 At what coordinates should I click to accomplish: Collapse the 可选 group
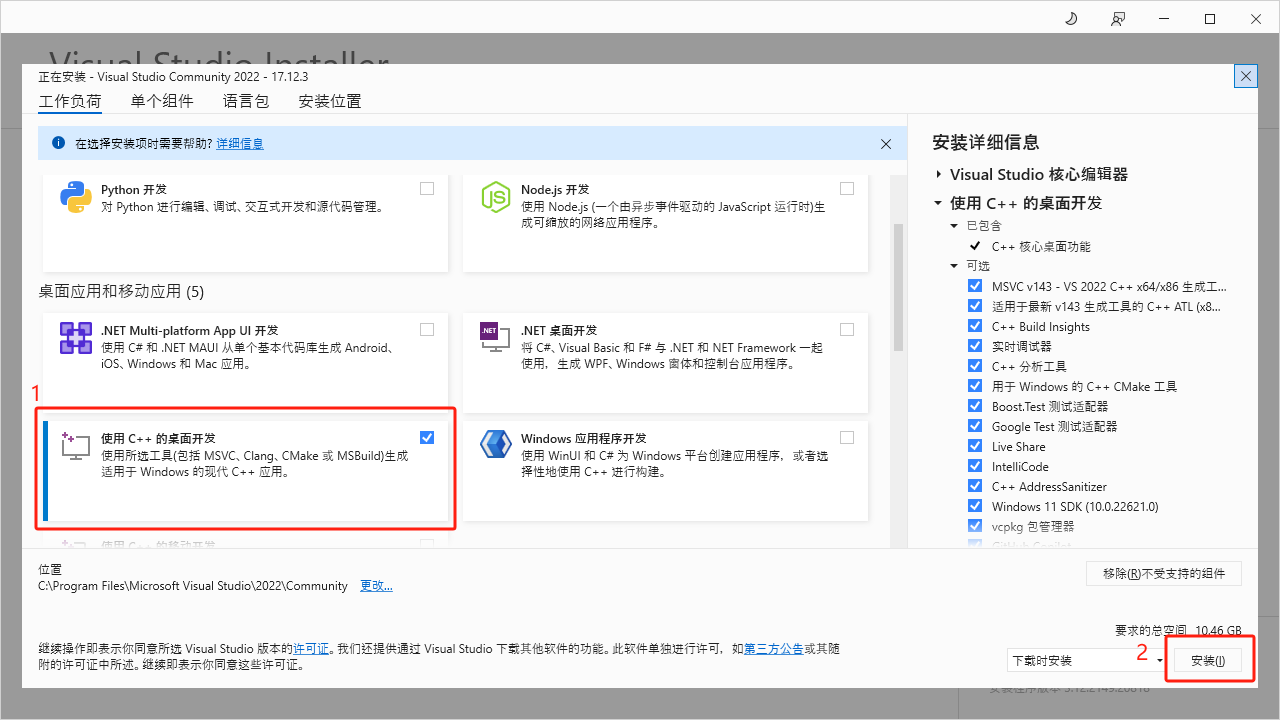954,266
